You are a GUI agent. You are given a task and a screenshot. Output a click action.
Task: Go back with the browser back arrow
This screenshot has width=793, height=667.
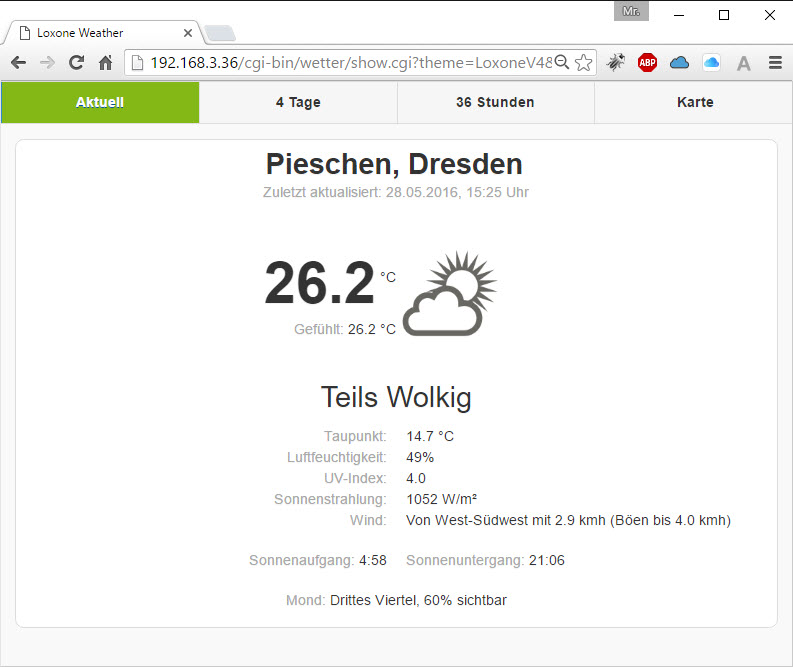[18, 63]
